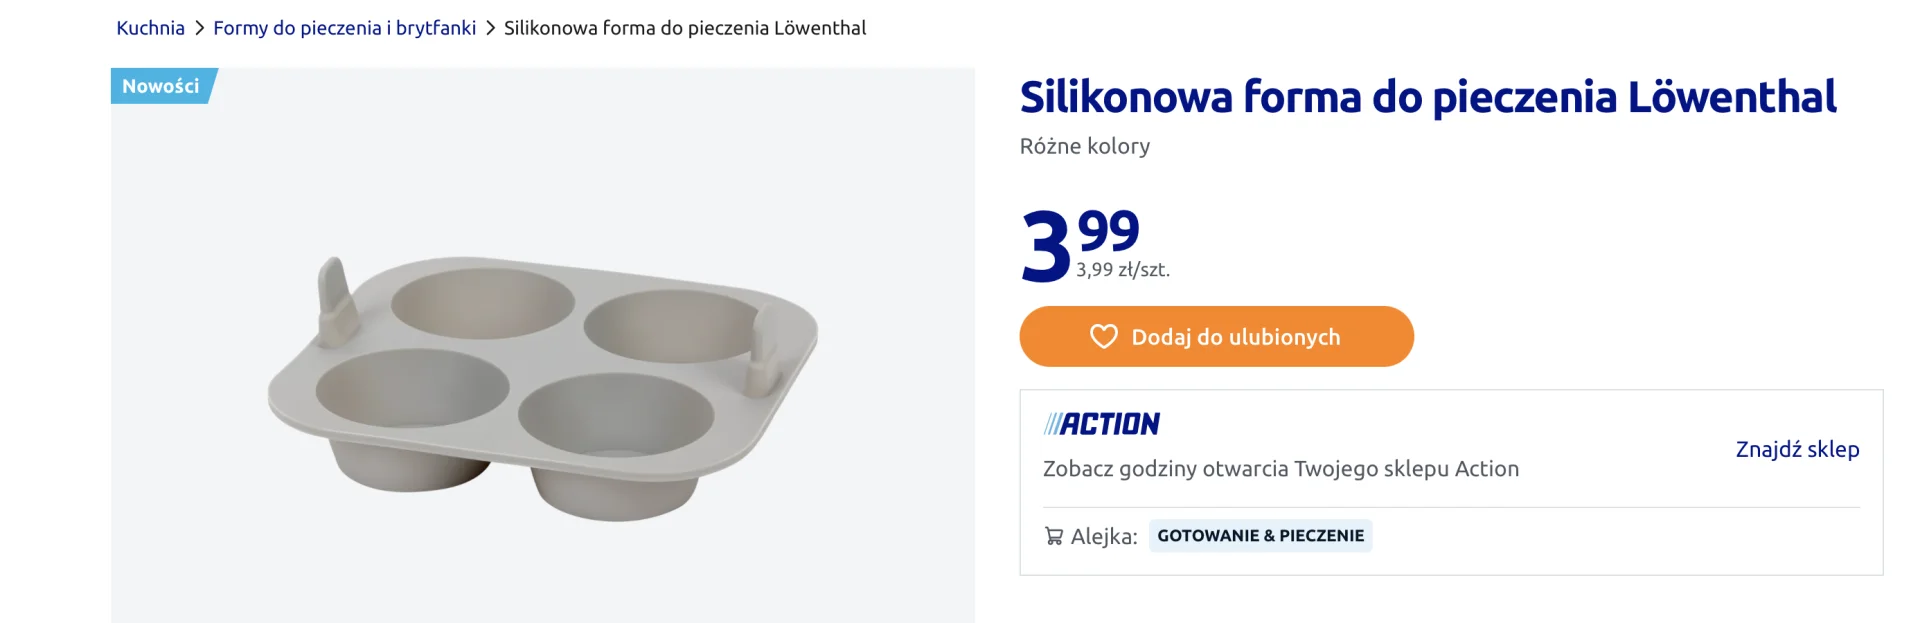Select the GOTOWANIE & PIECZENIE aisle tag
This screenshot has height=623, width=1920.
[1260, 536]
